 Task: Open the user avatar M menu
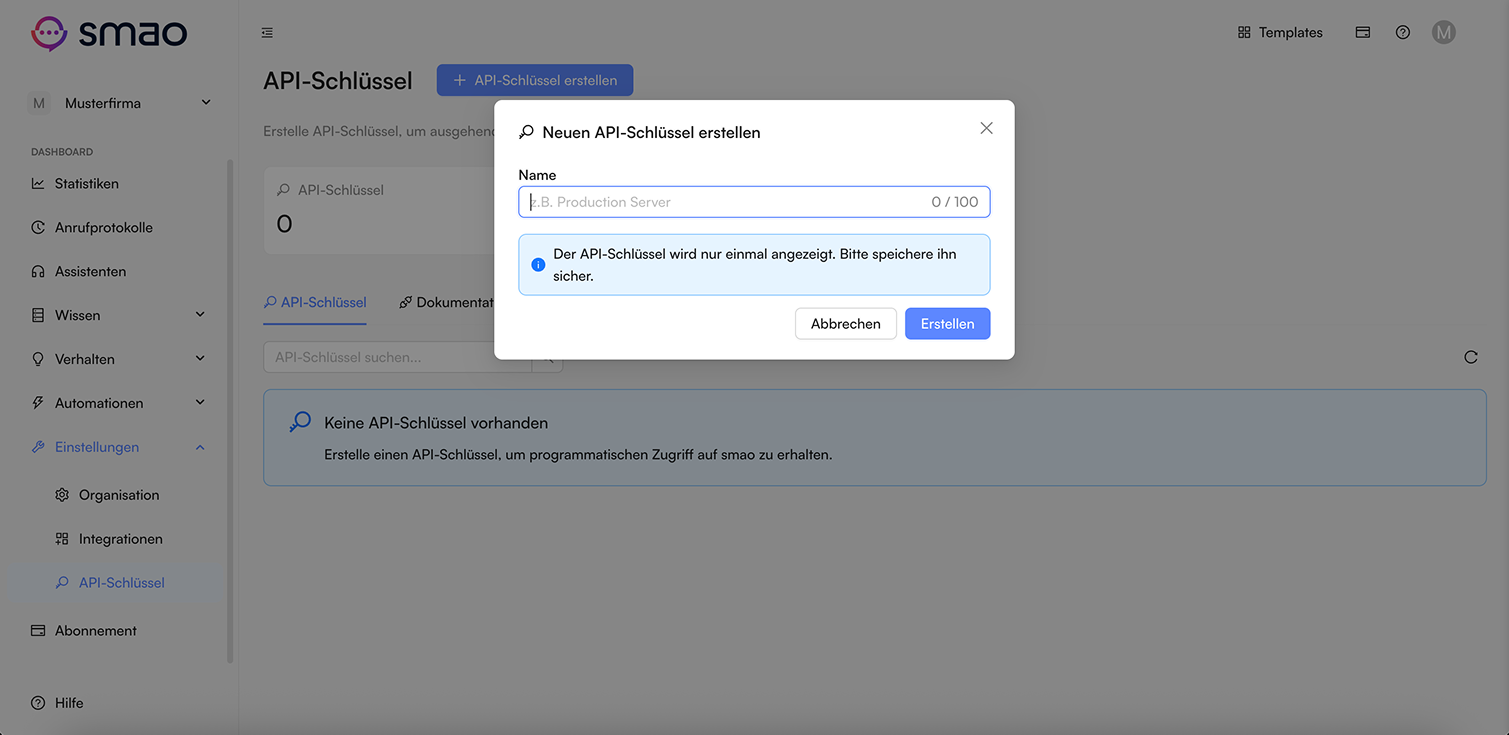click(1443, 33)
